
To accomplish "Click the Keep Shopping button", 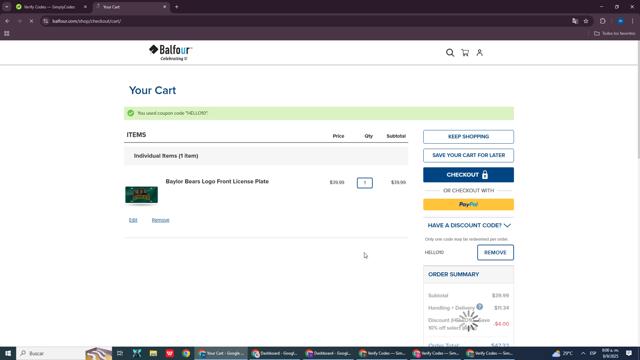I will (468, 137).
